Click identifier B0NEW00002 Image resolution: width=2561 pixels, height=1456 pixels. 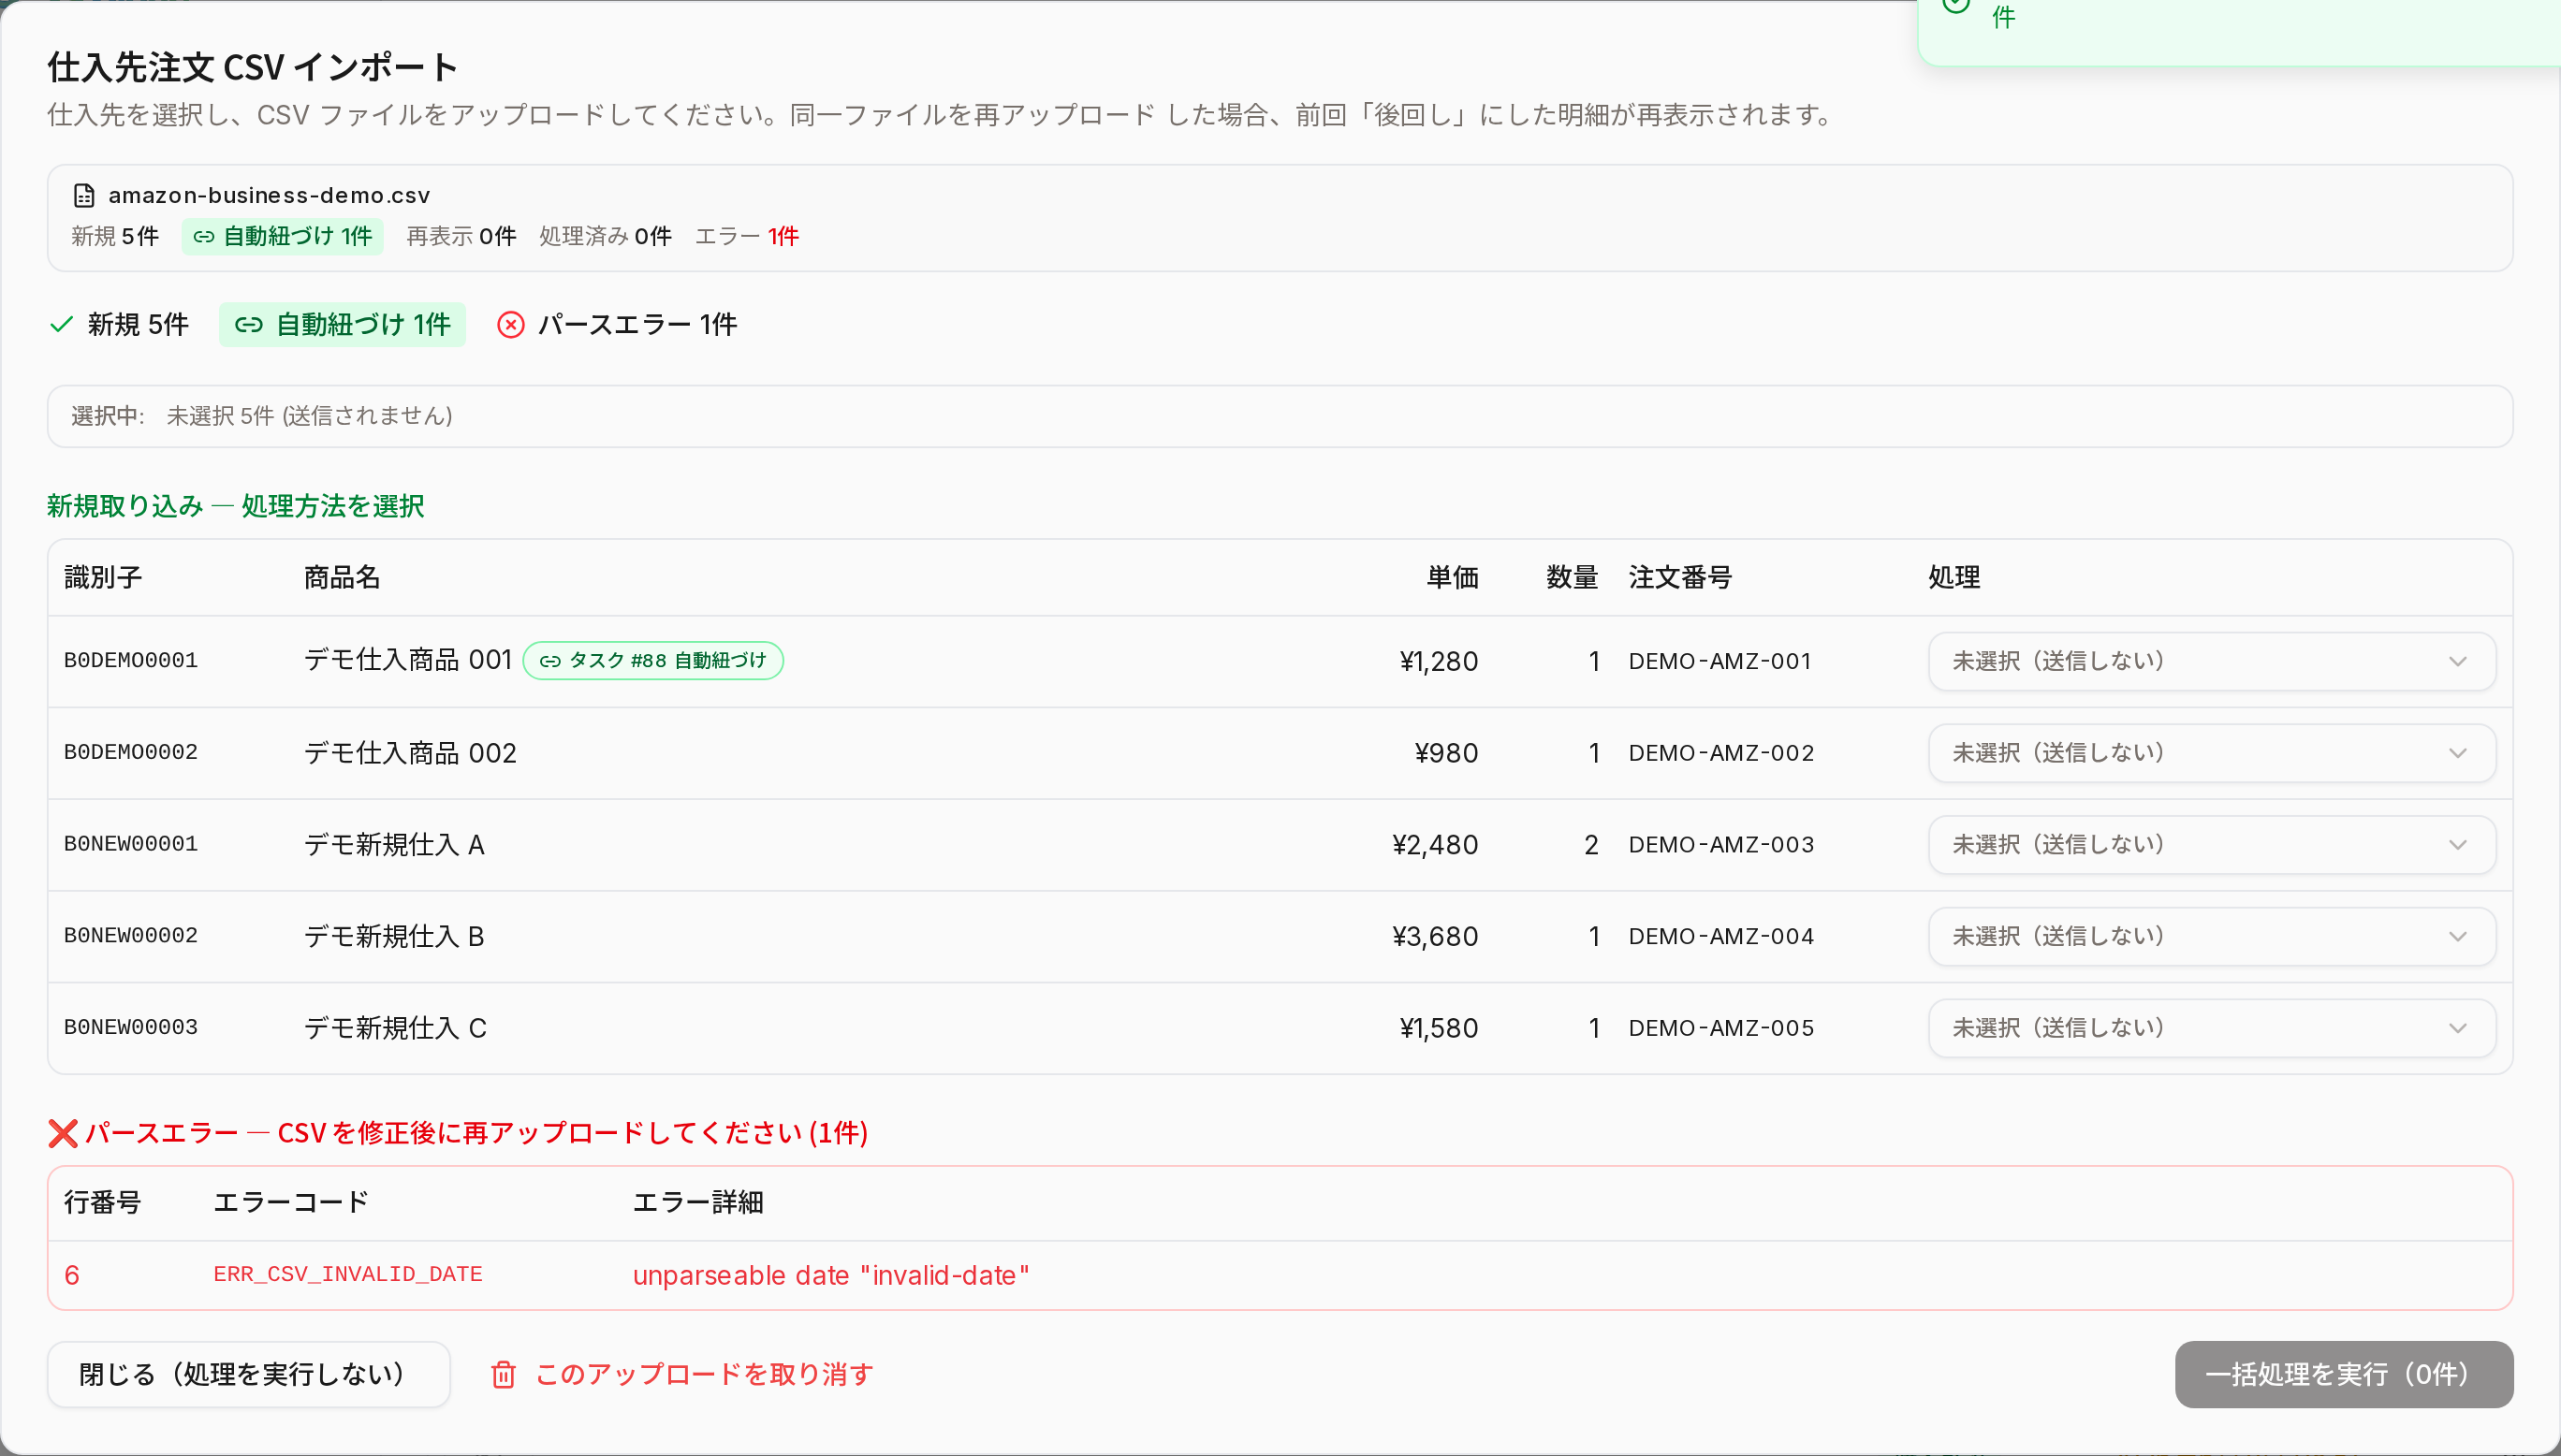(131, 937)
